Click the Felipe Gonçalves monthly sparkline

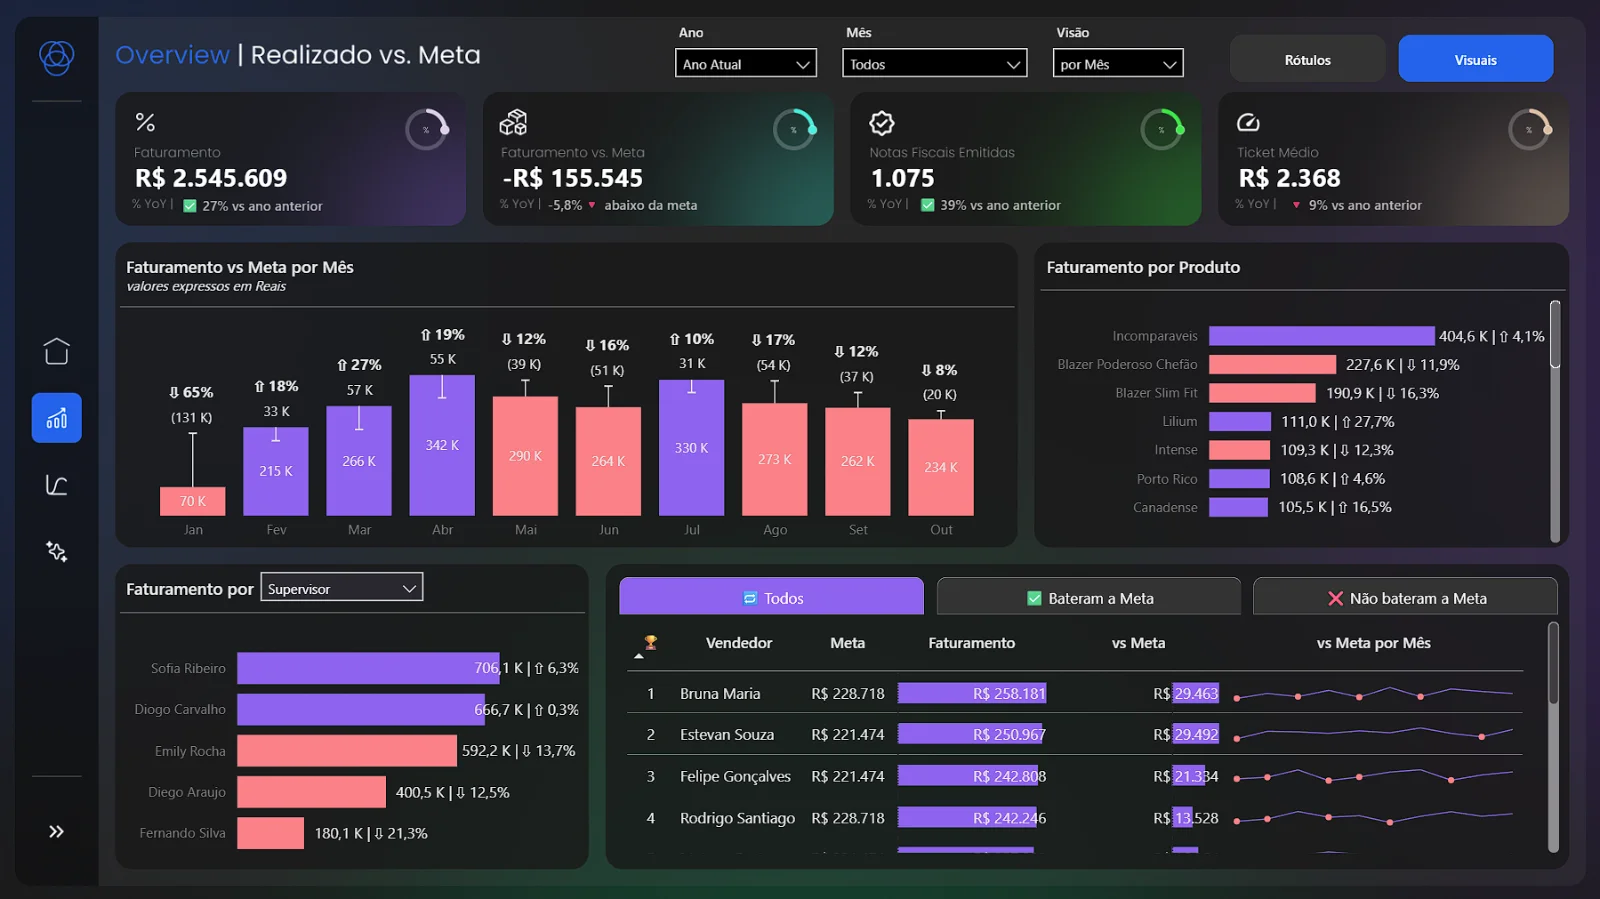coord(1375,775)
